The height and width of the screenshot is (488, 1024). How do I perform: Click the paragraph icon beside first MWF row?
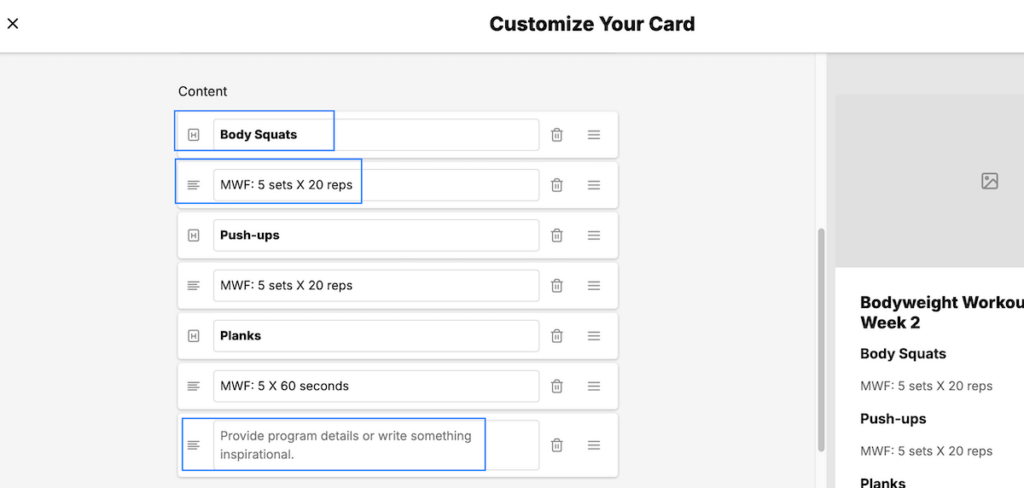click(194, 185)
